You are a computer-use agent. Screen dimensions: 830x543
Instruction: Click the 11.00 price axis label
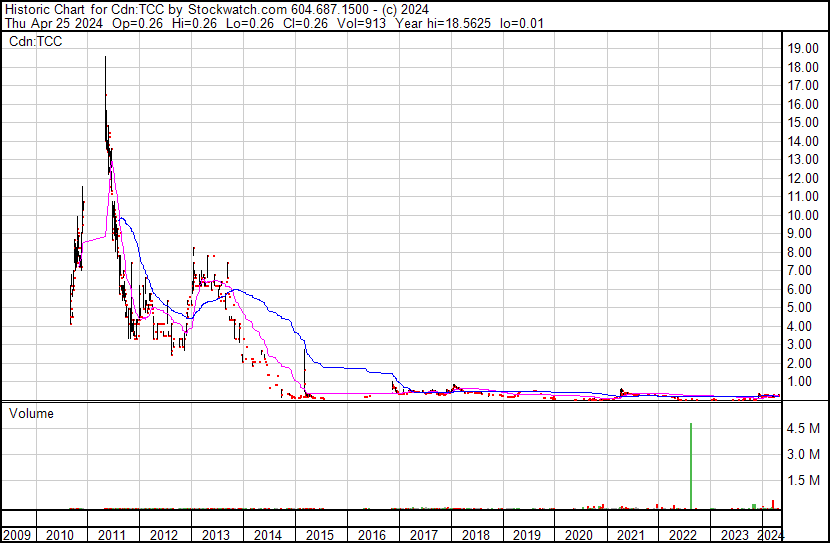click(803, 196)
